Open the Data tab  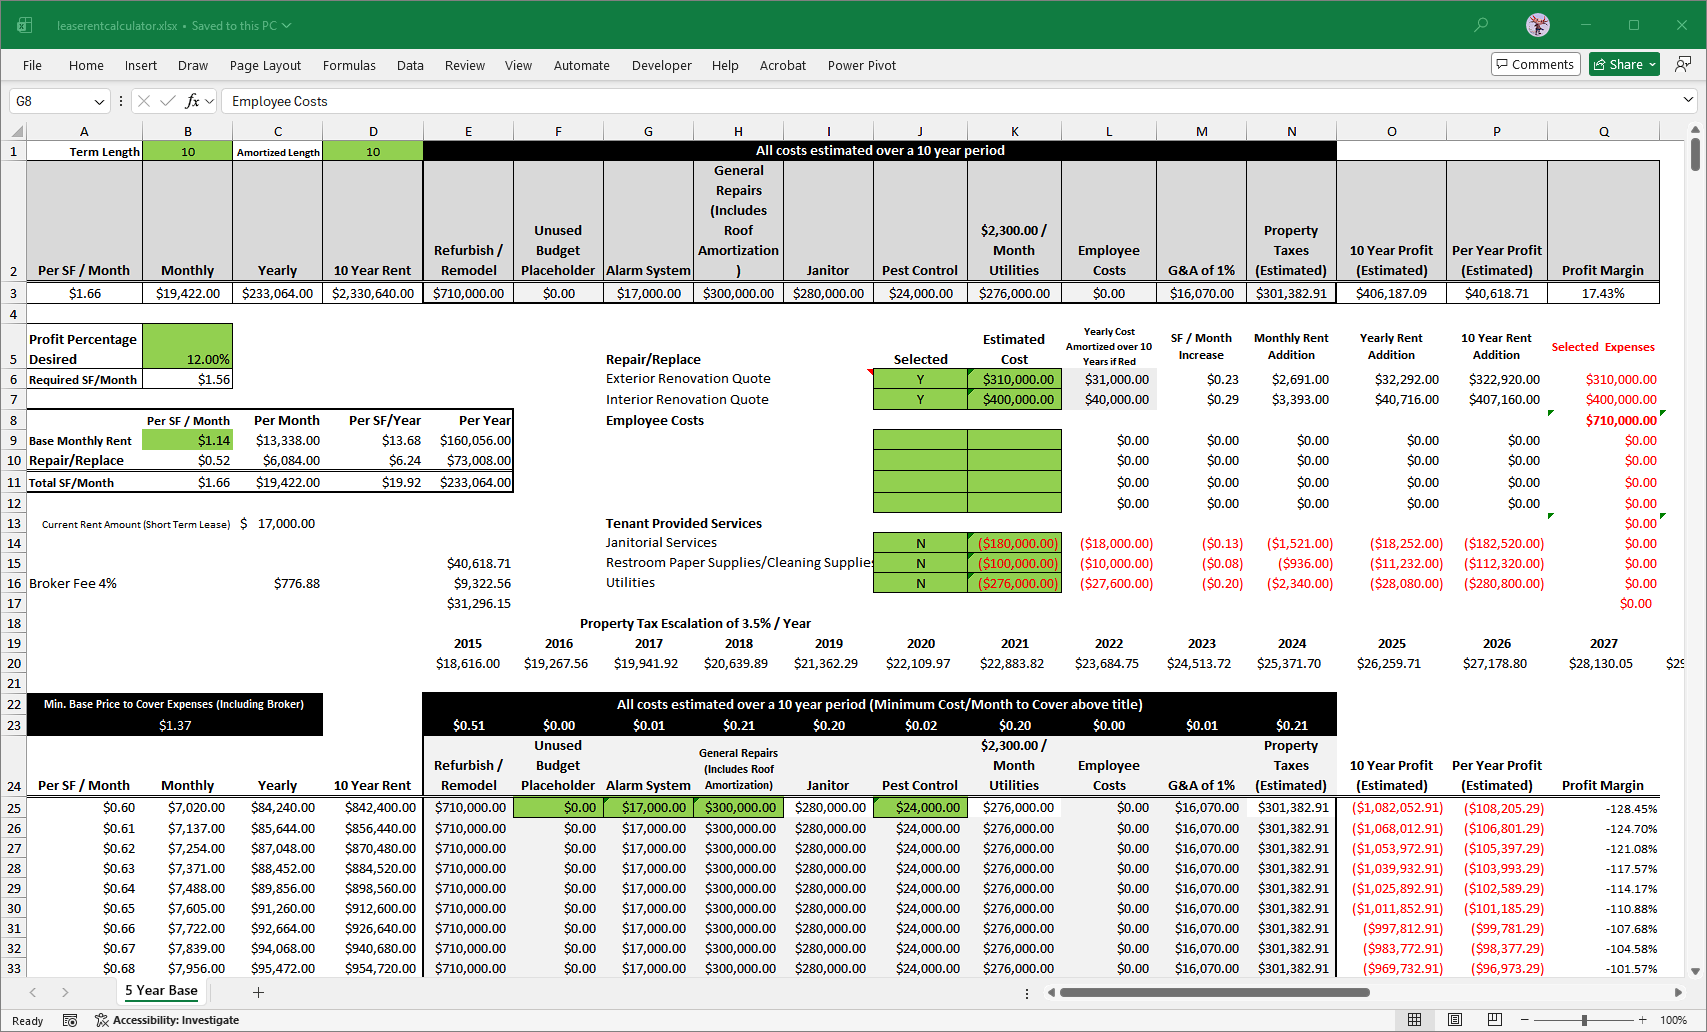410,65
